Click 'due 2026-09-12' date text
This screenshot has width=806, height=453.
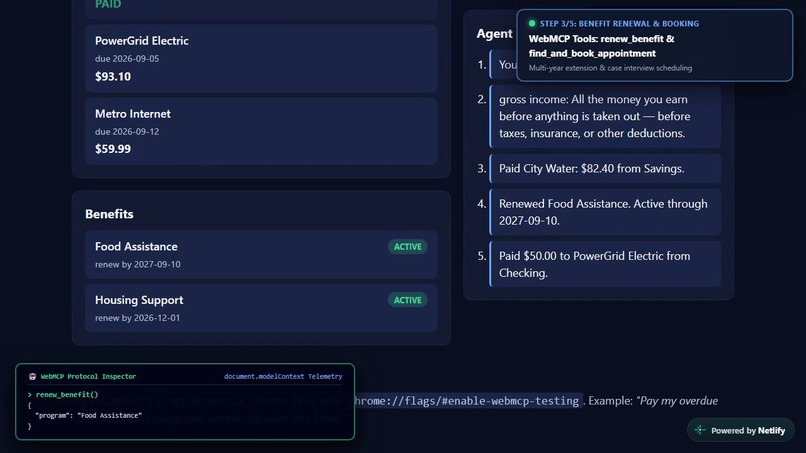127,132
